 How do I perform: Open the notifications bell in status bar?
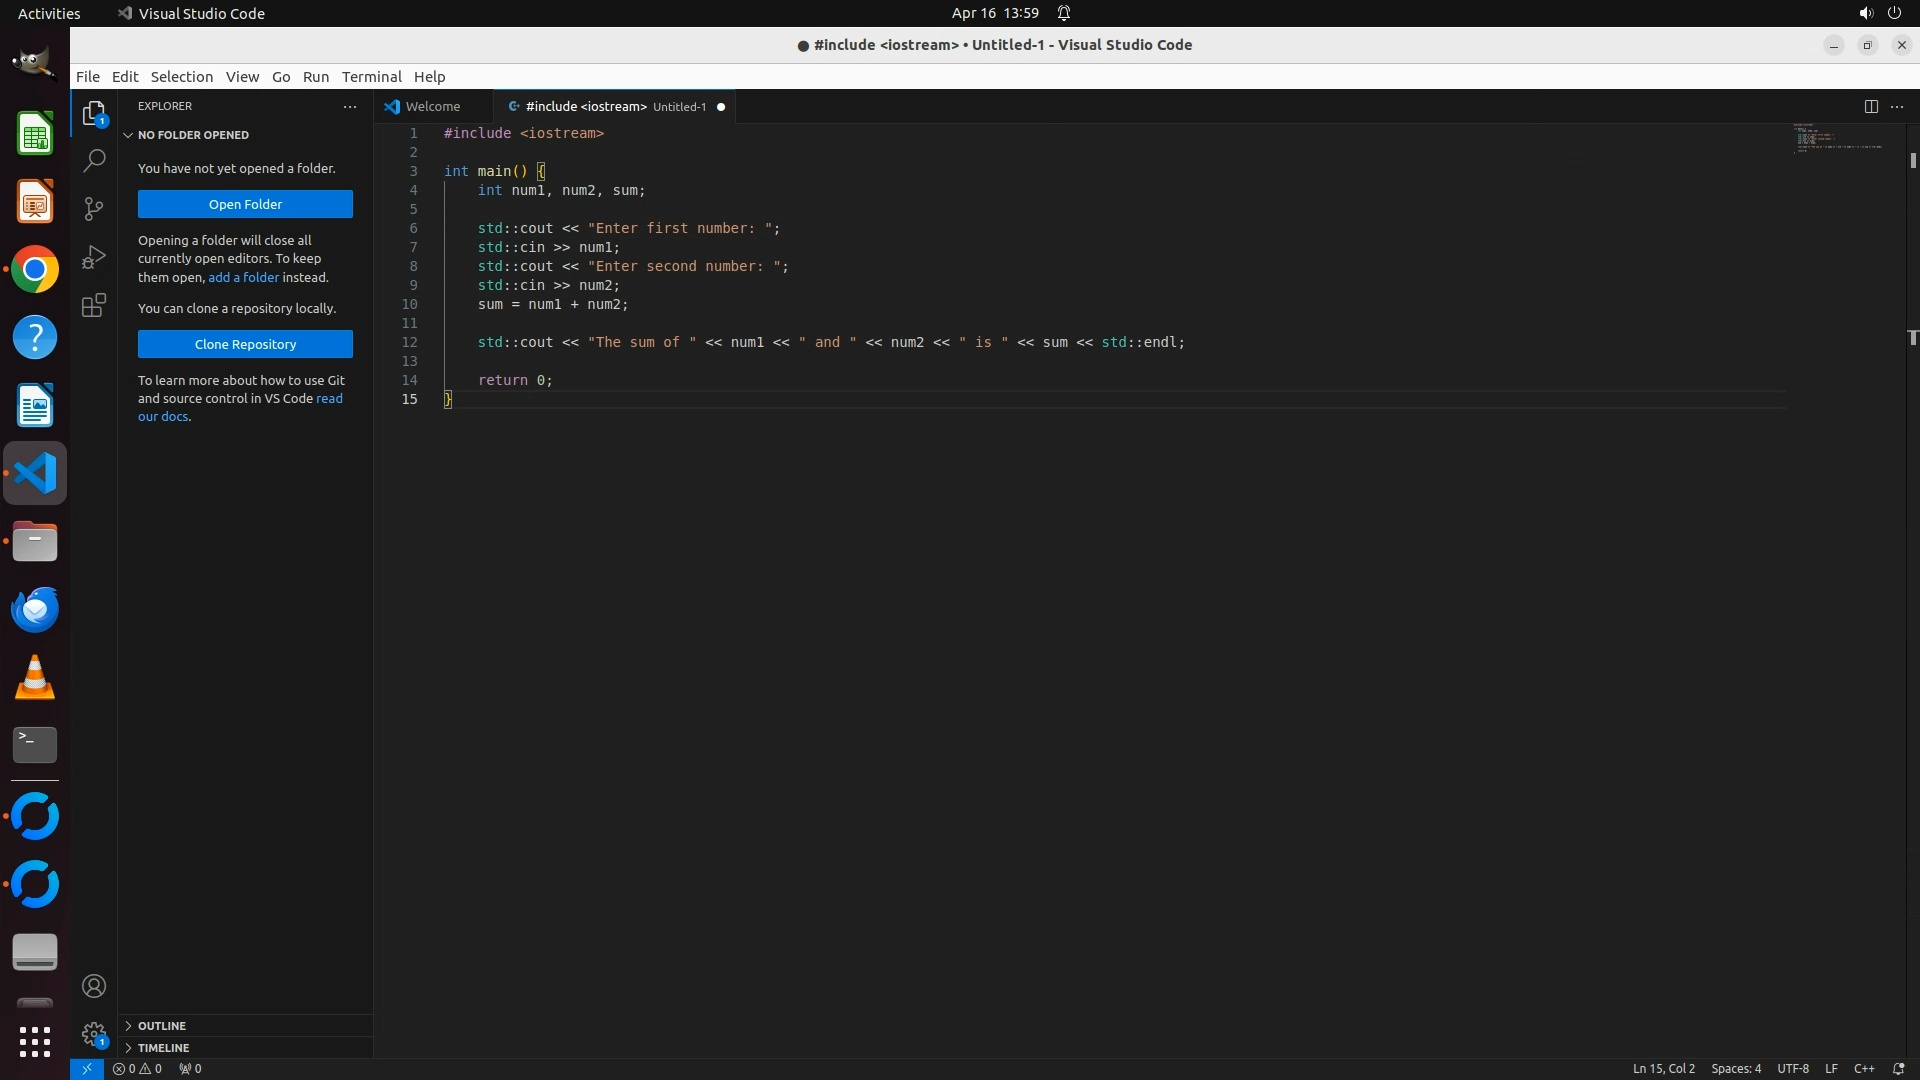click(x=1898, y=1068)
